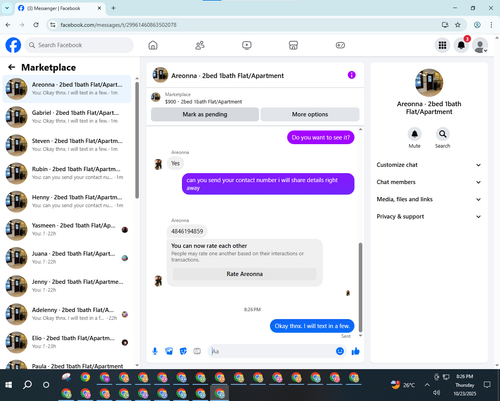Open Rubin's 2bed 1bath conversation

pyautogui.click(x=67, y=173)
